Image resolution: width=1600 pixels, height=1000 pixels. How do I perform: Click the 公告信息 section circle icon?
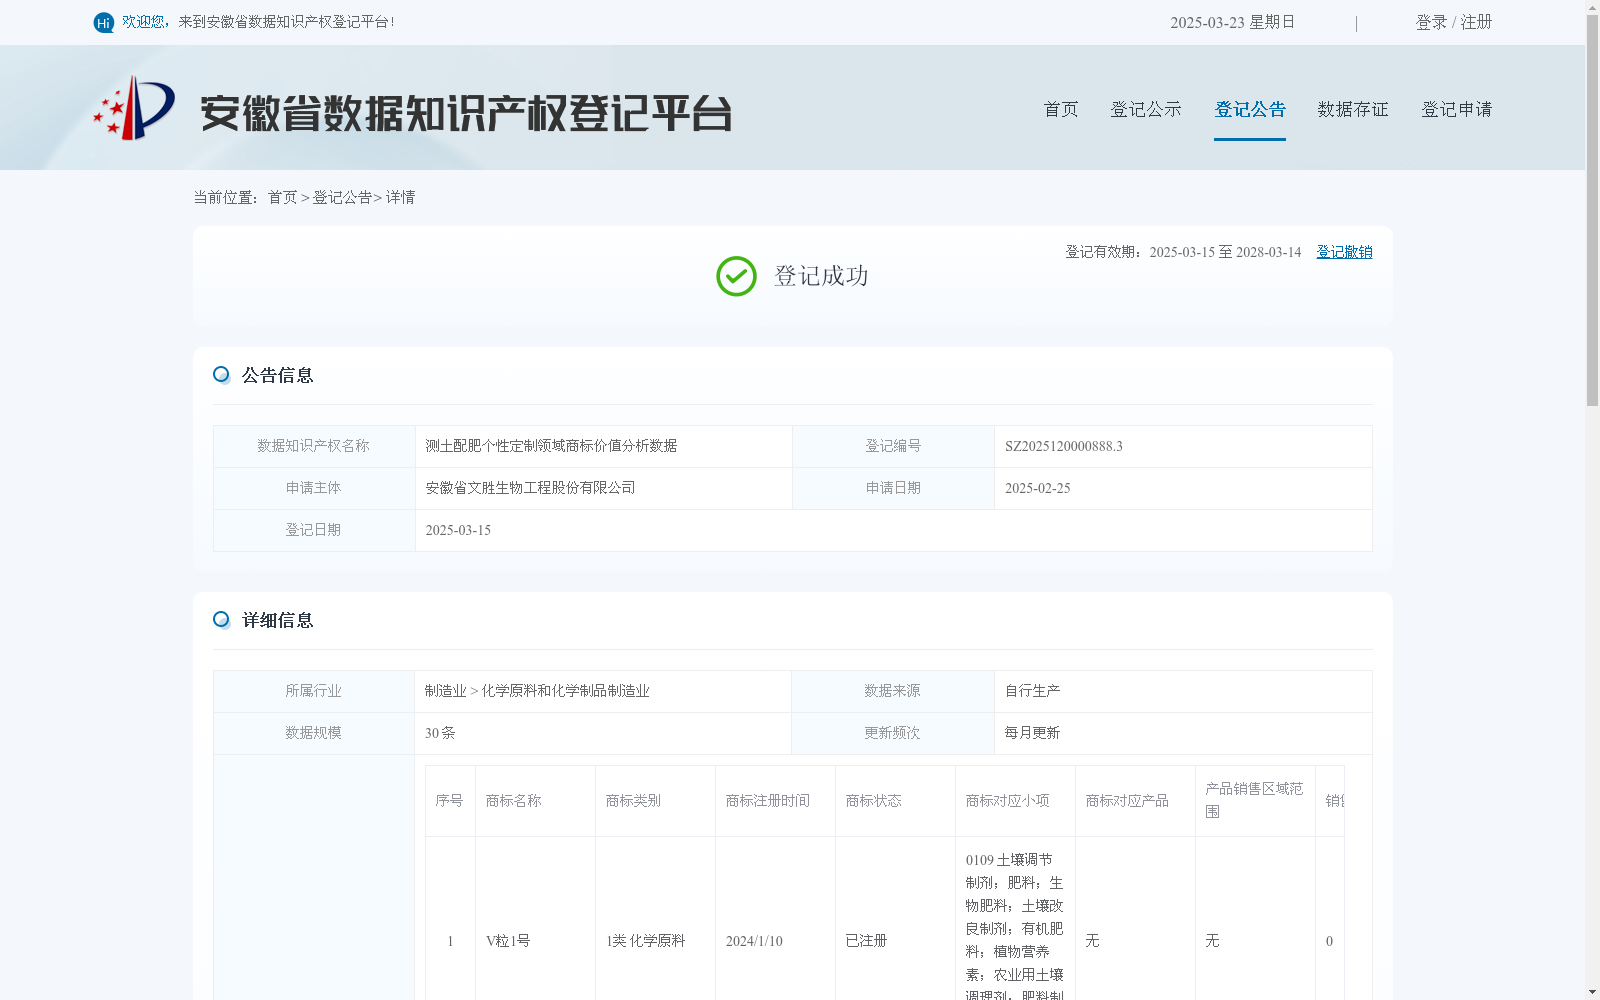[221, 375]
